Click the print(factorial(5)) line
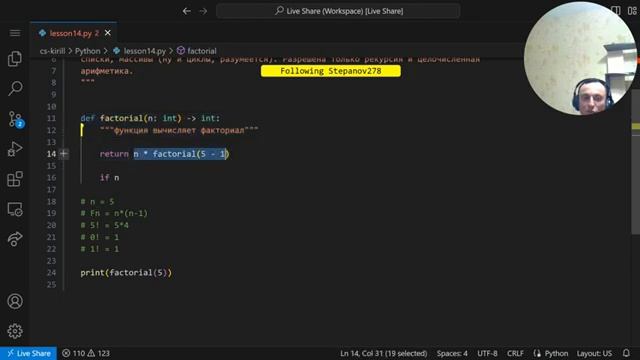This screenshot has height=360, width=640. coord(126,273)
